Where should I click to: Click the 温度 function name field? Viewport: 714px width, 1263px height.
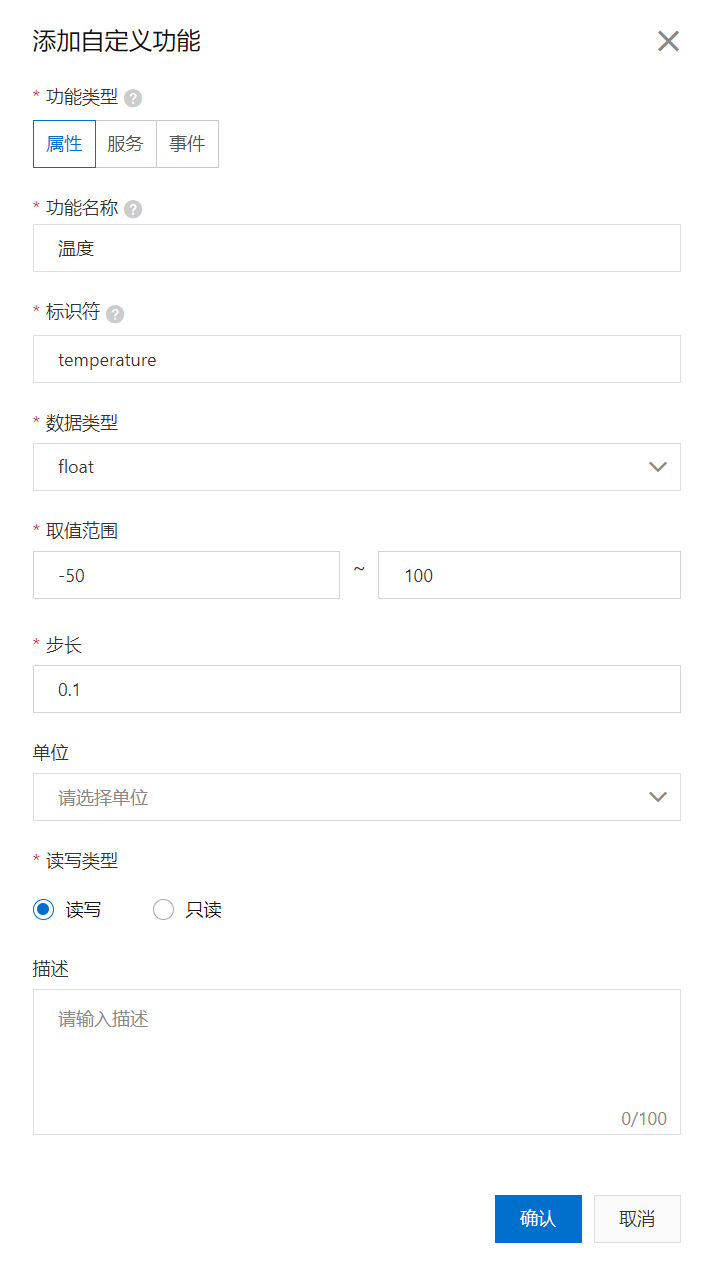(356, 248)
